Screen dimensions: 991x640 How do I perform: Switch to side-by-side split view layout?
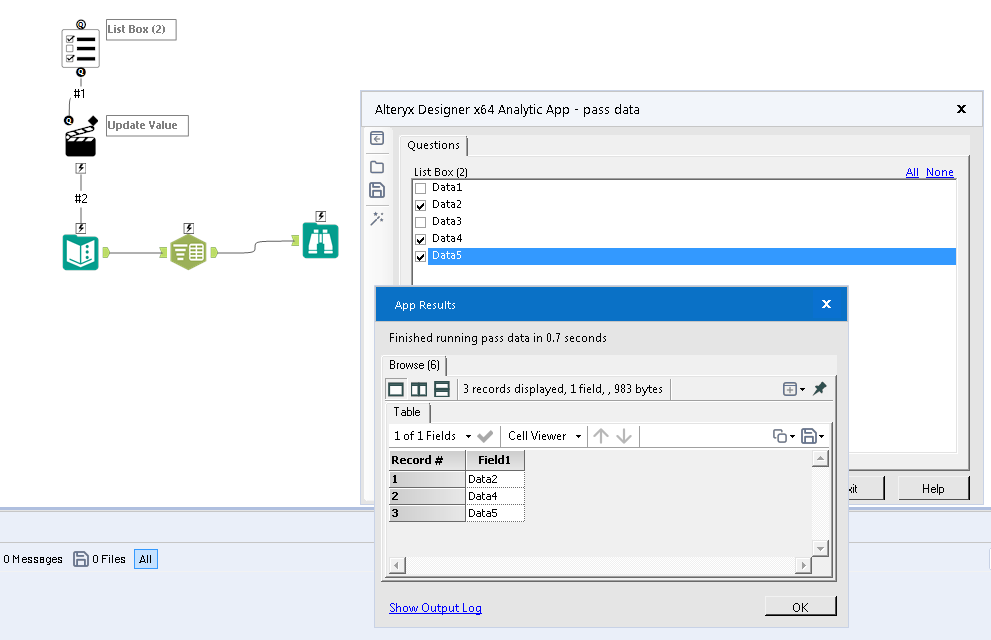[419, 389]
